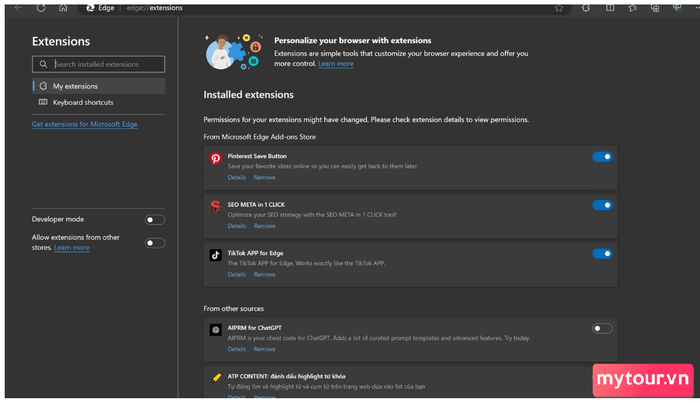Click 'AIPRM is your cheat code' description
Screen dimensions: 700x405
click(x=379, y=338)
